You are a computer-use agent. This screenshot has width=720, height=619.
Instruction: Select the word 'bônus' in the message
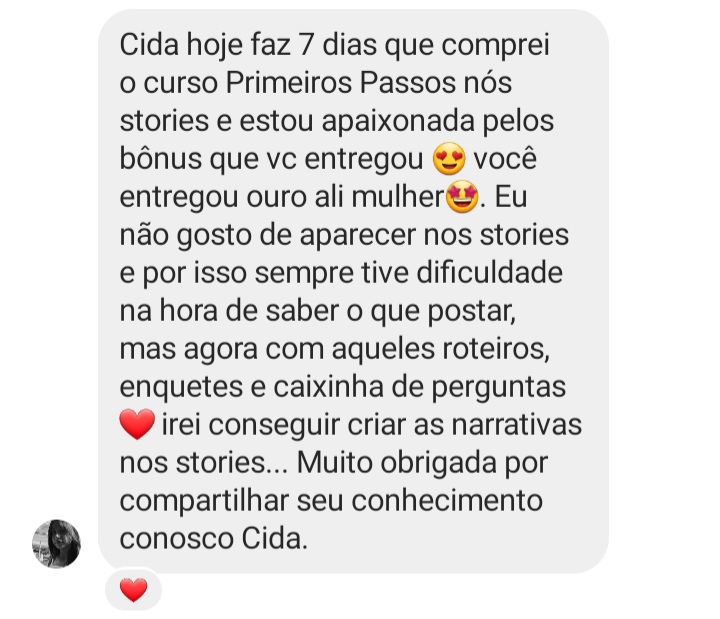(x=161, y=159)
